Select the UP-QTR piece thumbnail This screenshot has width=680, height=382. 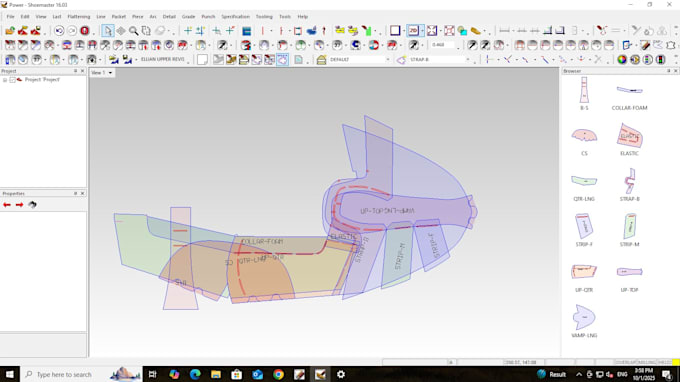584,271
